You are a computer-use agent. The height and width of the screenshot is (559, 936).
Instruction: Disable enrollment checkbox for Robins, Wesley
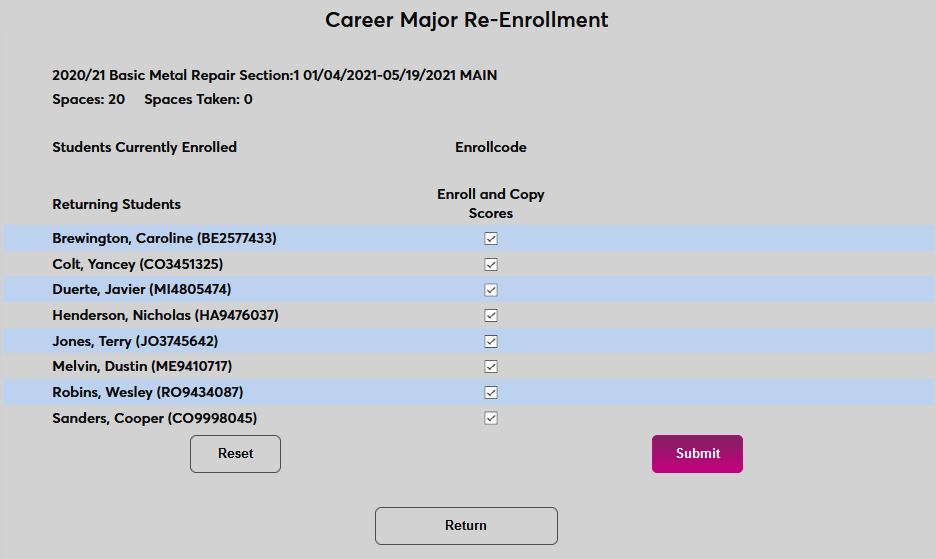tap(491, 392)
